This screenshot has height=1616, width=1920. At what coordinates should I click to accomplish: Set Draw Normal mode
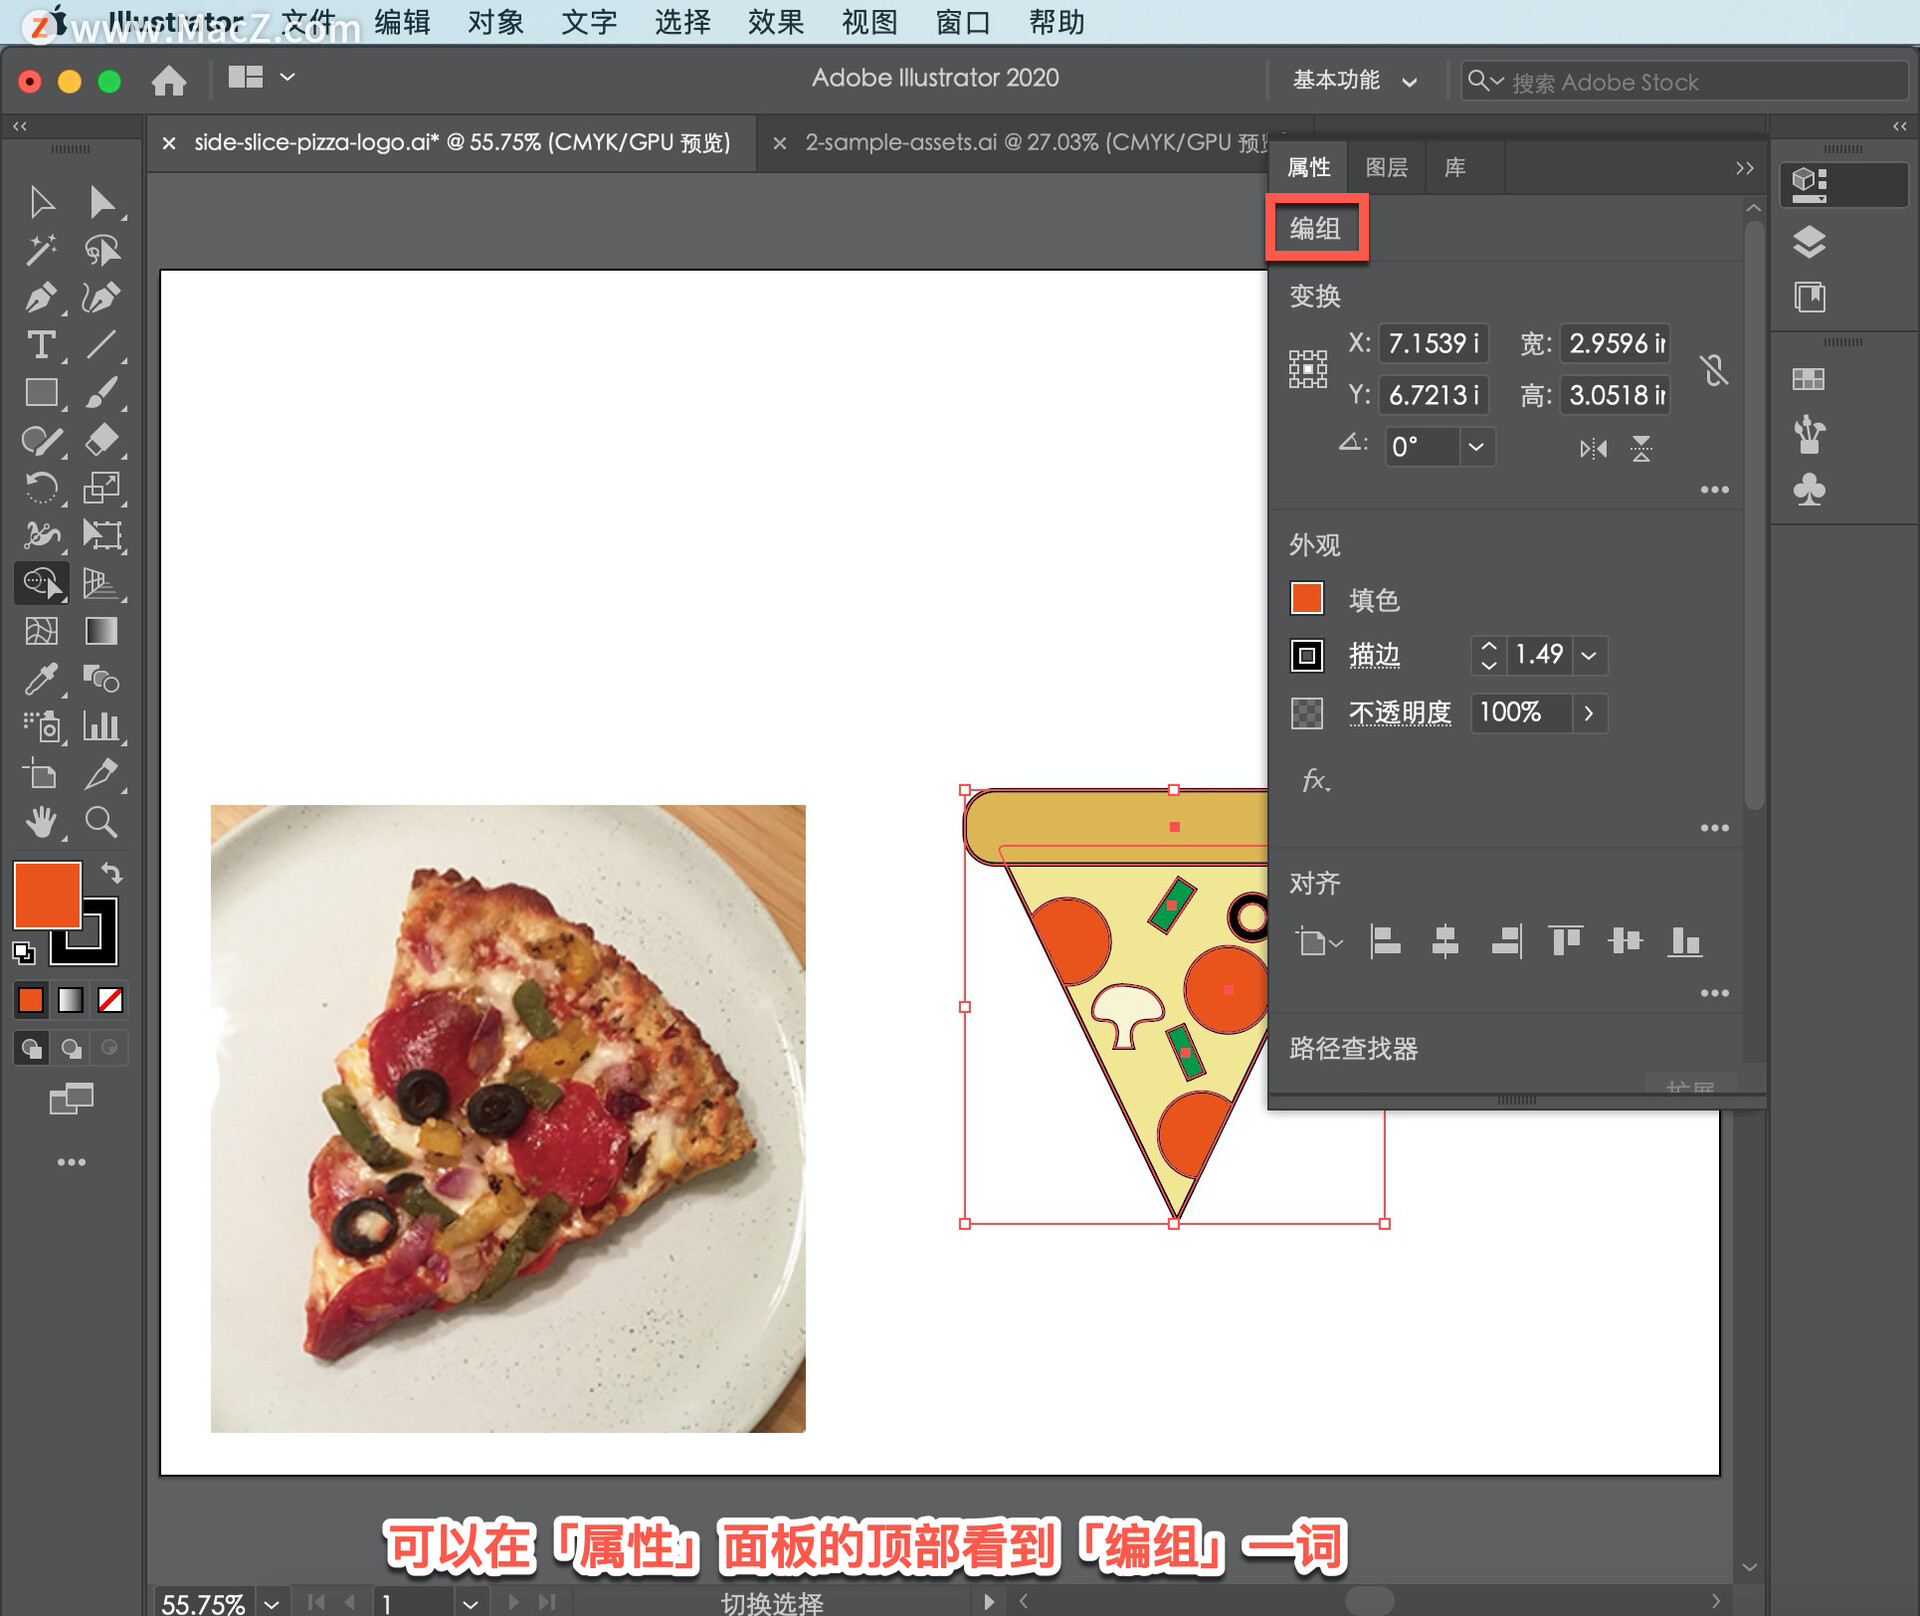coord(31,1048)
